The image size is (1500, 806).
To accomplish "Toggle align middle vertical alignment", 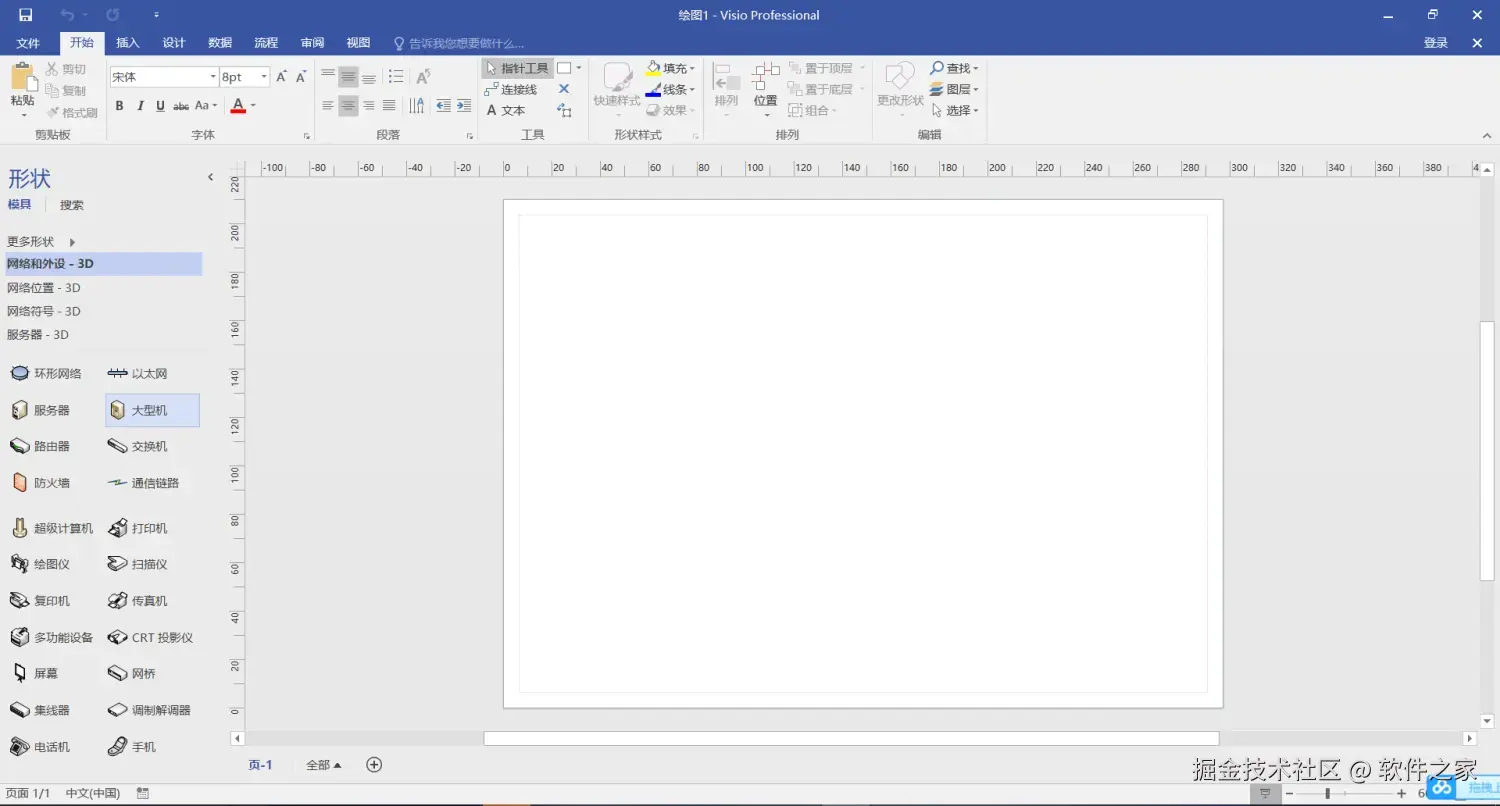I will 348,77.
